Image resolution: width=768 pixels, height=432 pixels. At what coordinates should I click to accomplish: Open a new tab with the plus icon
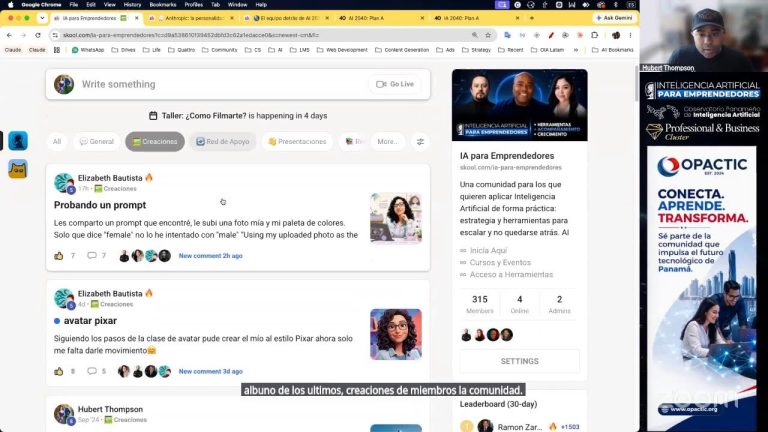coord(531,18)
